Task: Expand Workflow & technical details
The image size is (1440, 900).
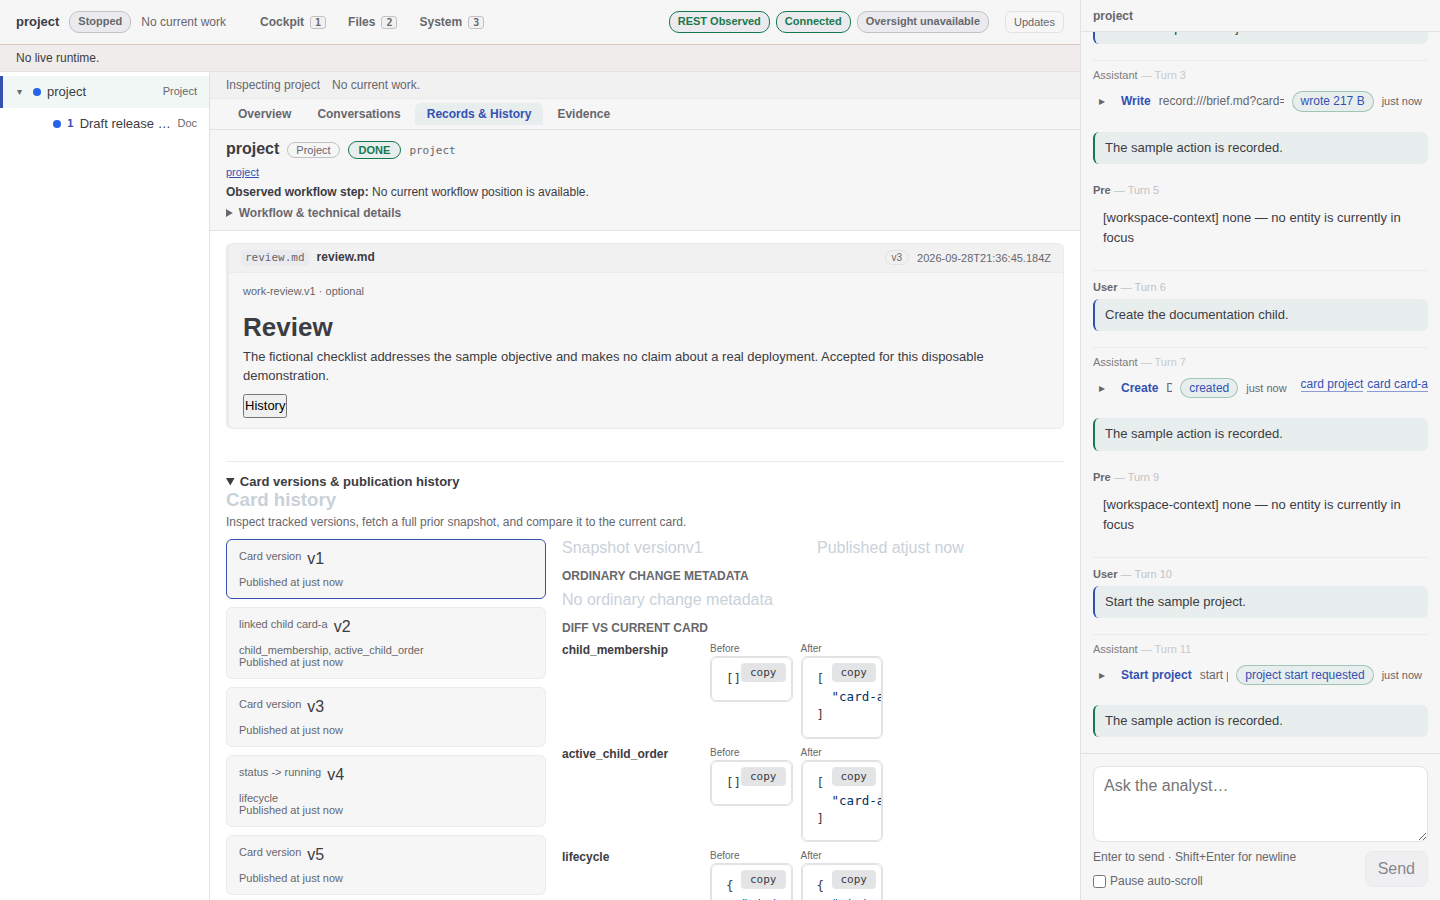Action: 313,213
